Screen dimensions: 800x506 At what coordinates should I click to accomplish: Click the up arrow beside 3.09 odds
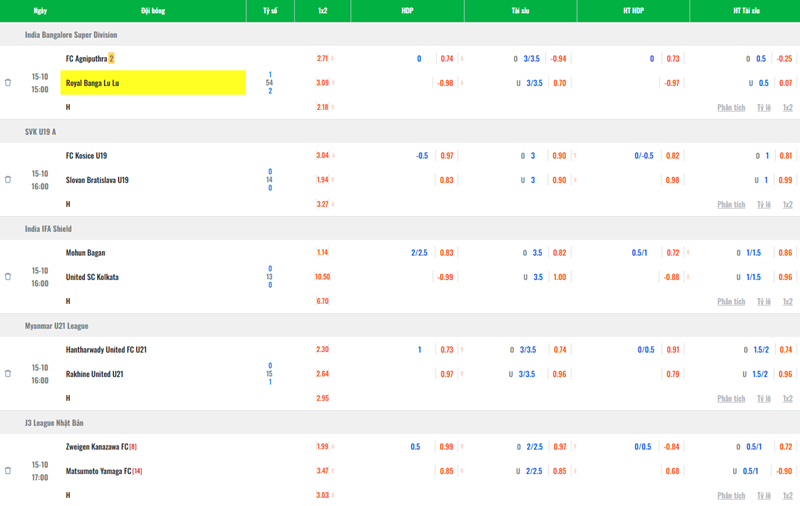point(333,83)
